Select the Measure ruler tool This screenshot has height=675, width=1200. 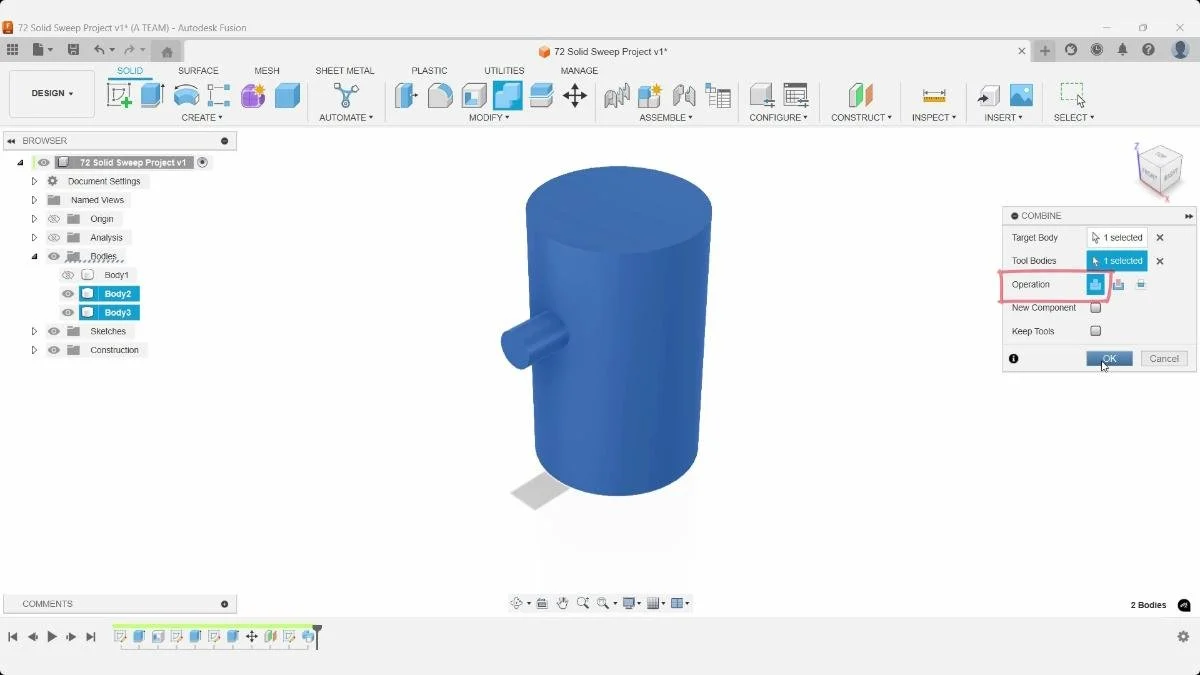click(x=934, y=95)
